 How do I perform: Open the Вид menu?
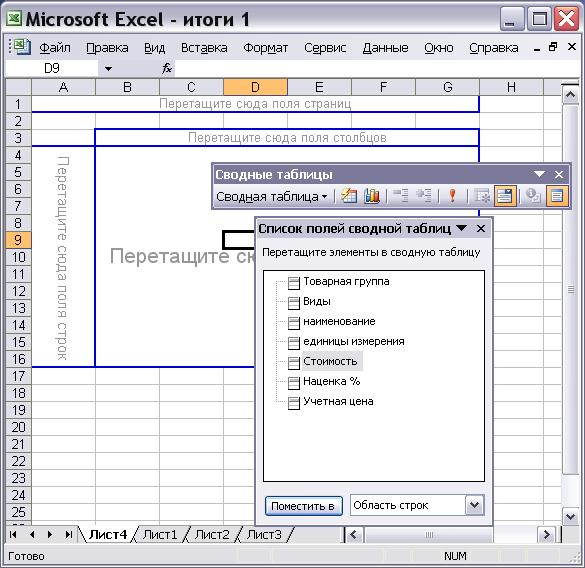pos(154,48)
